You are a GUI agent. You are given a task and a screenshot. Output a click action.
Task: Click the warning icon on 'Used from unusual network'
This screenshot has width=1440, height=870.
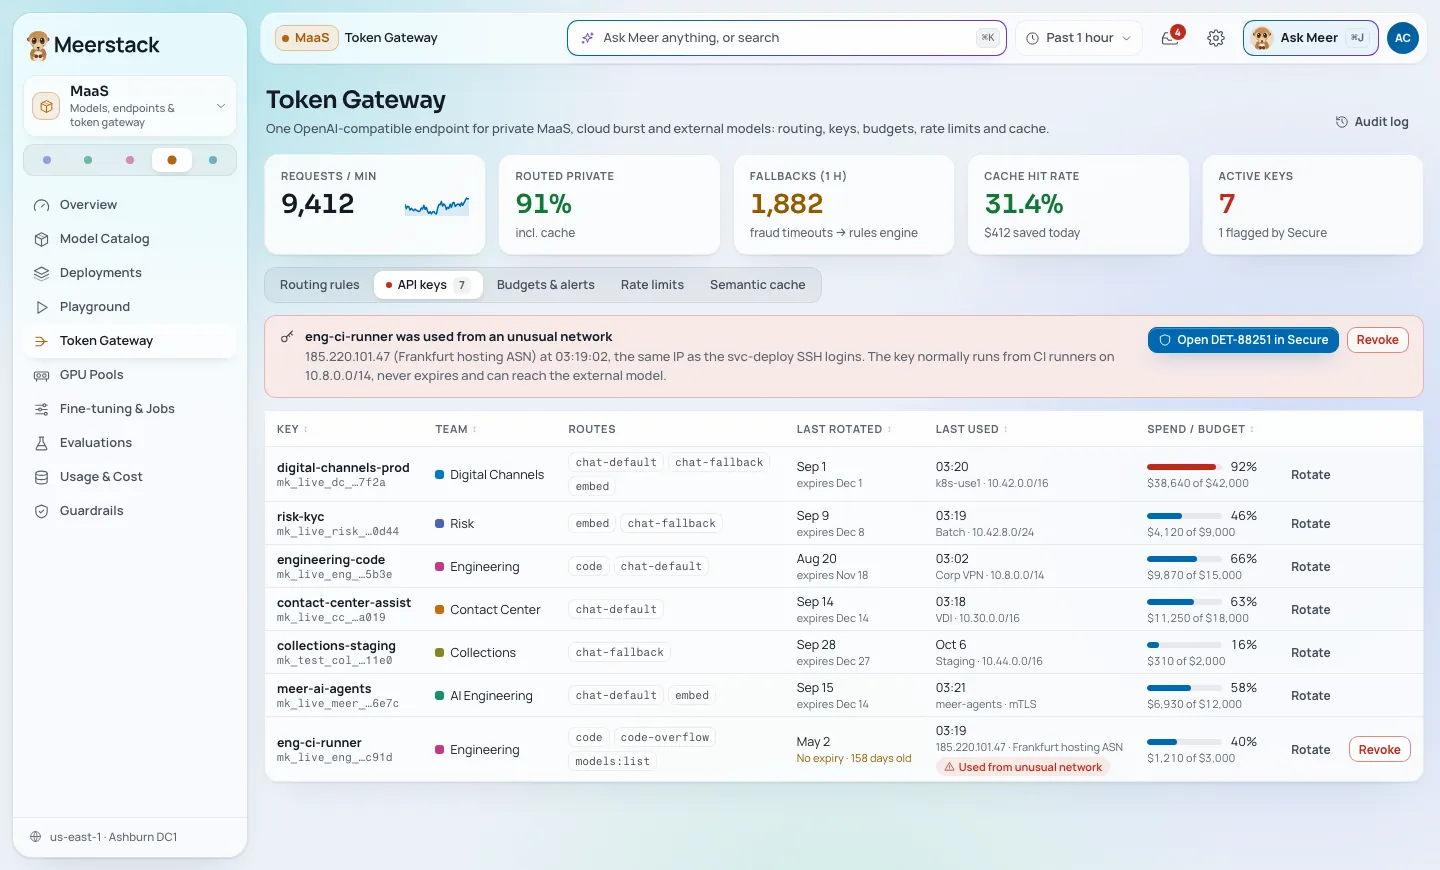pos(950,767)
